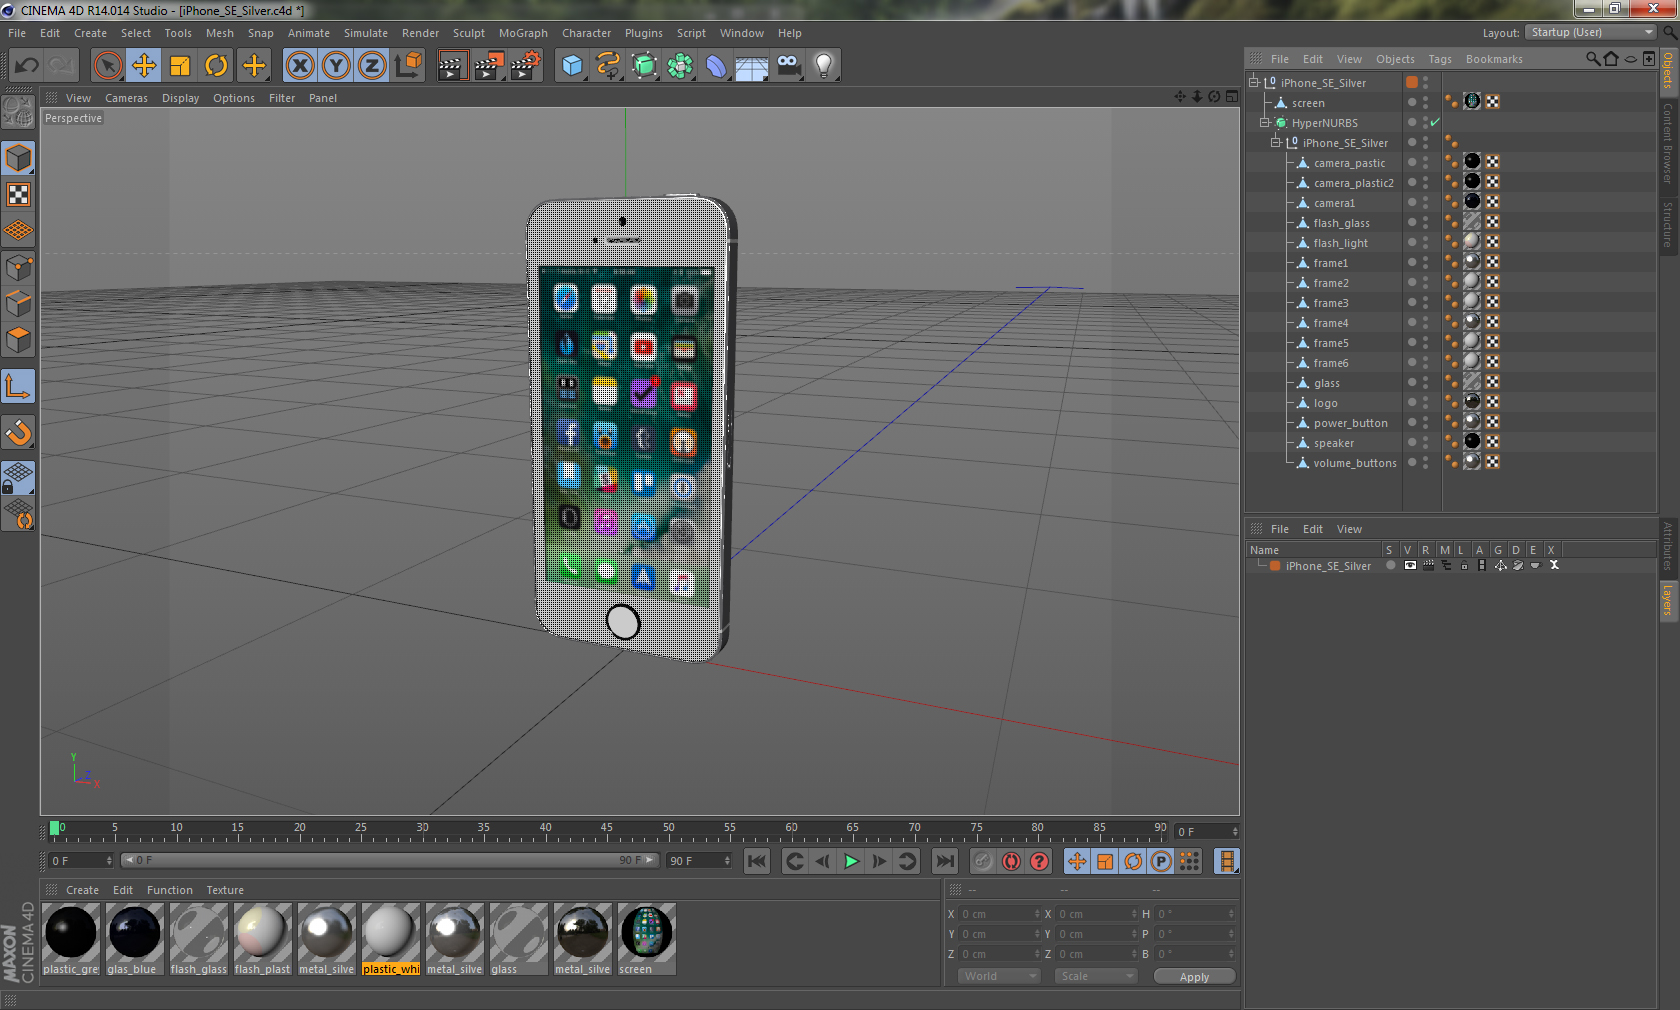The image size is (1680, 1010).
Task: Add a Cube primitive object
Action: click(572, 66)
